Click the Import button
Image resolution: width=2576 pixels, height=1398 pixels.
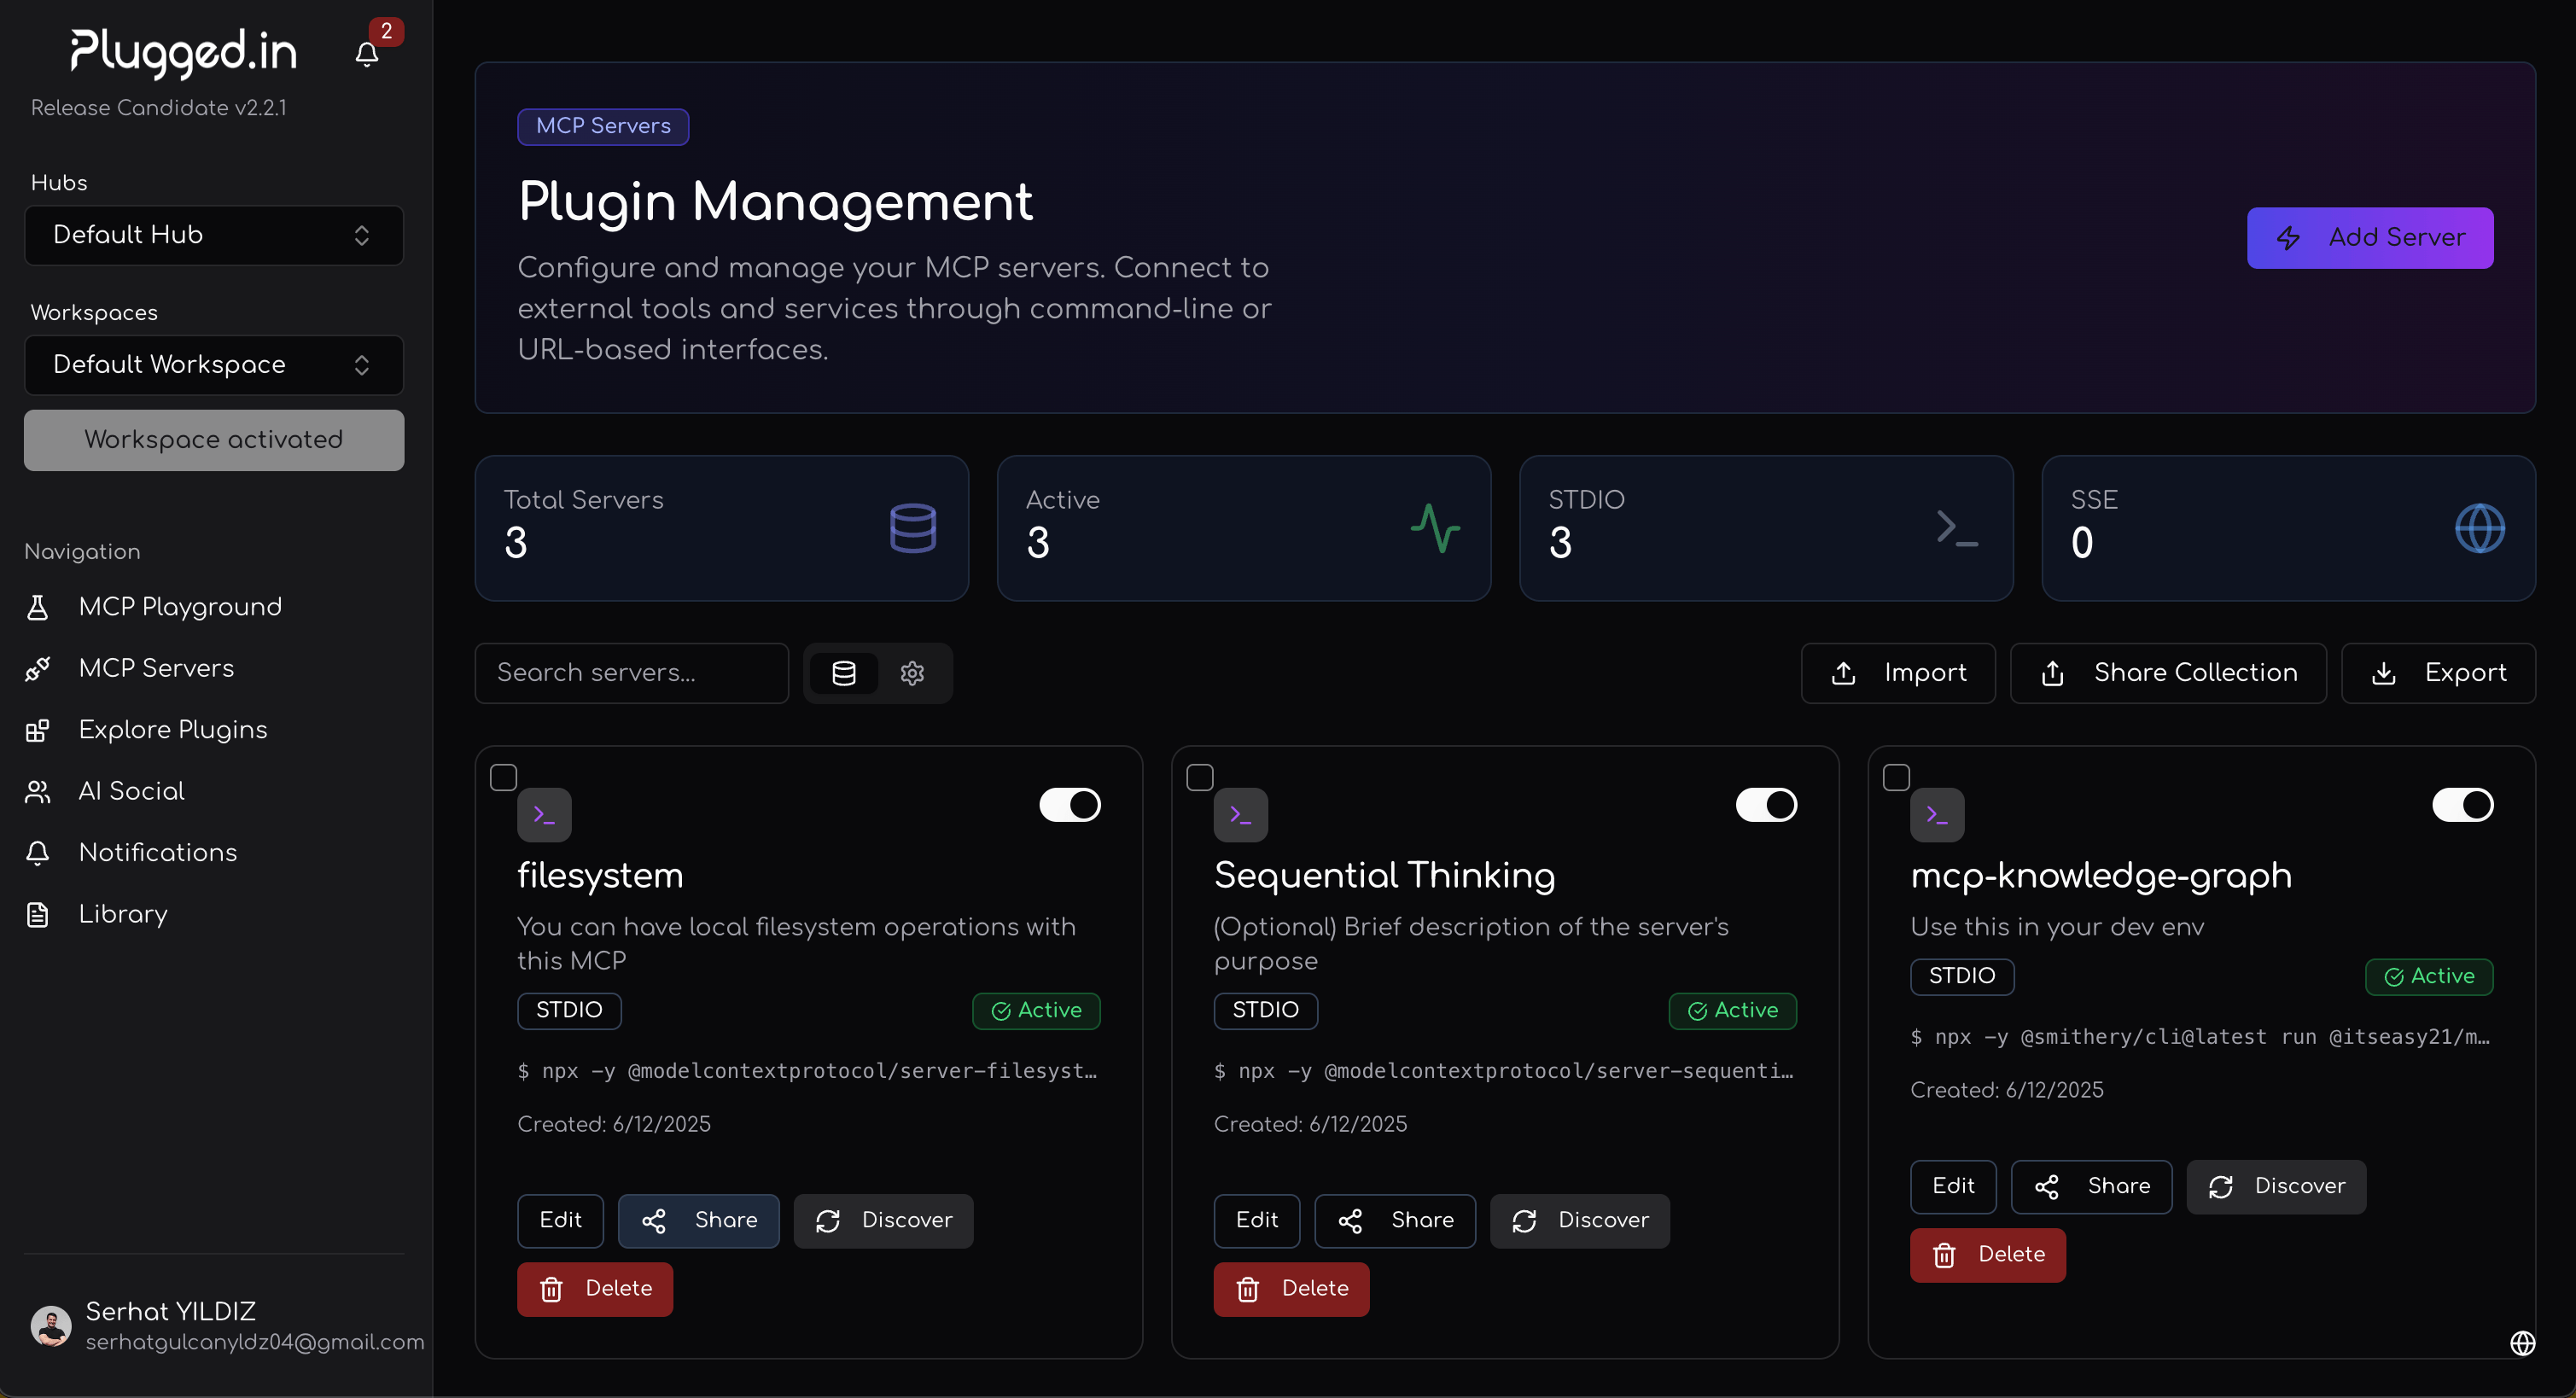1898,673
